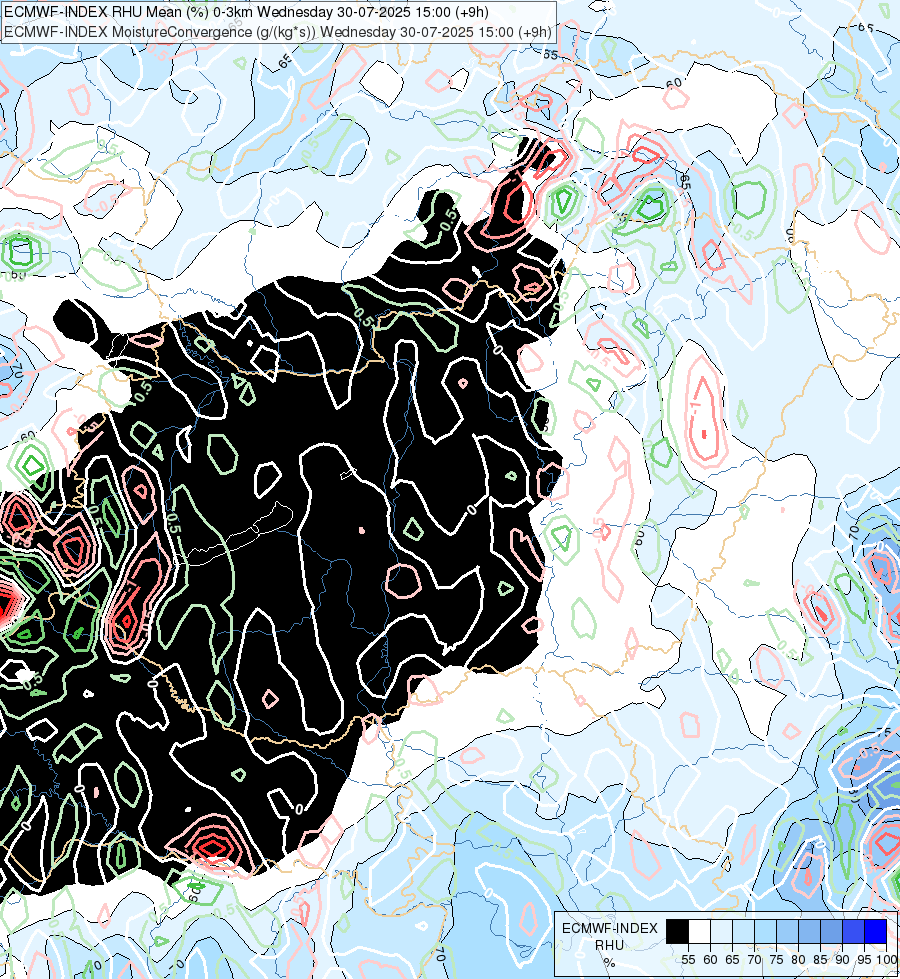Click the white 55-60% legend swatch

tap(700, 932)
